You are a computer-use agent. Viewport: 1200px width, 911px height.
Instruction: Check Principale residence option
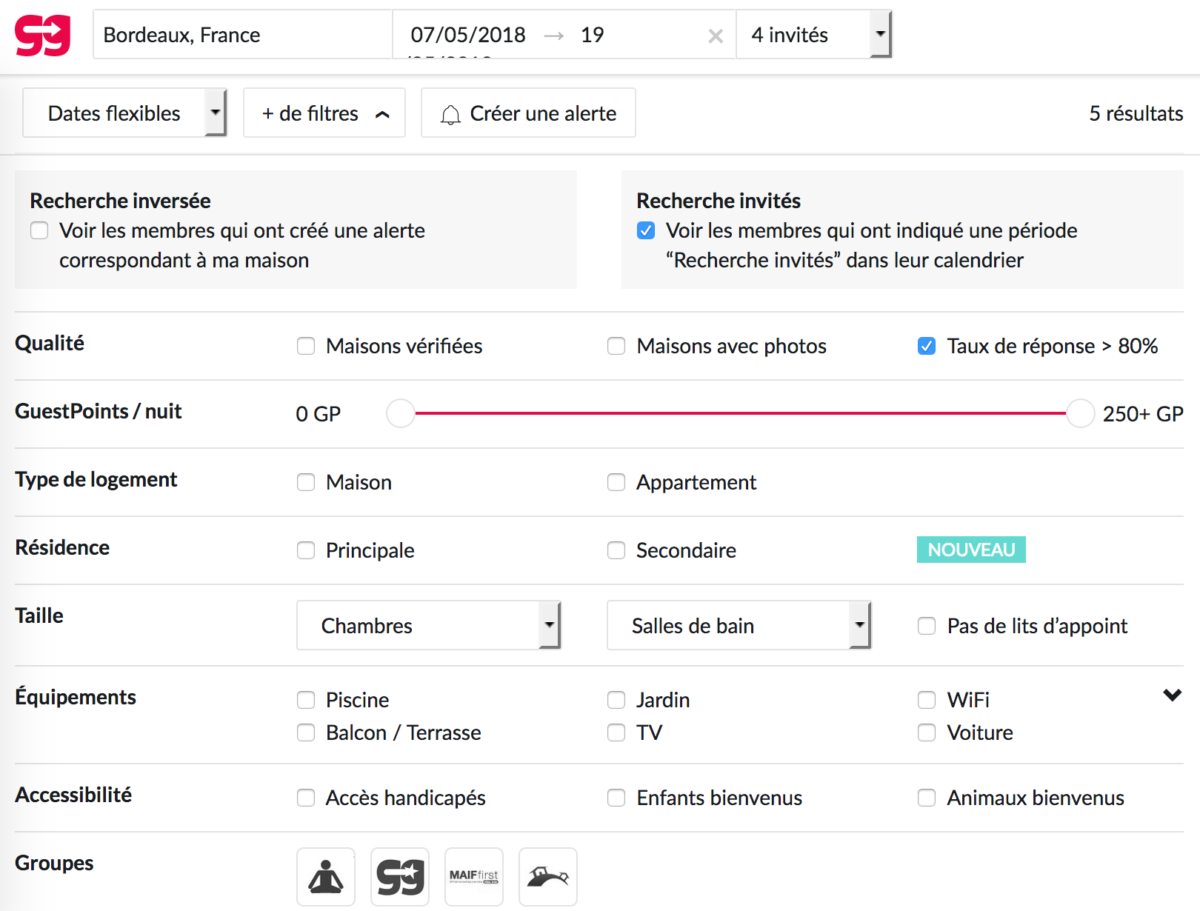point(306,551)
